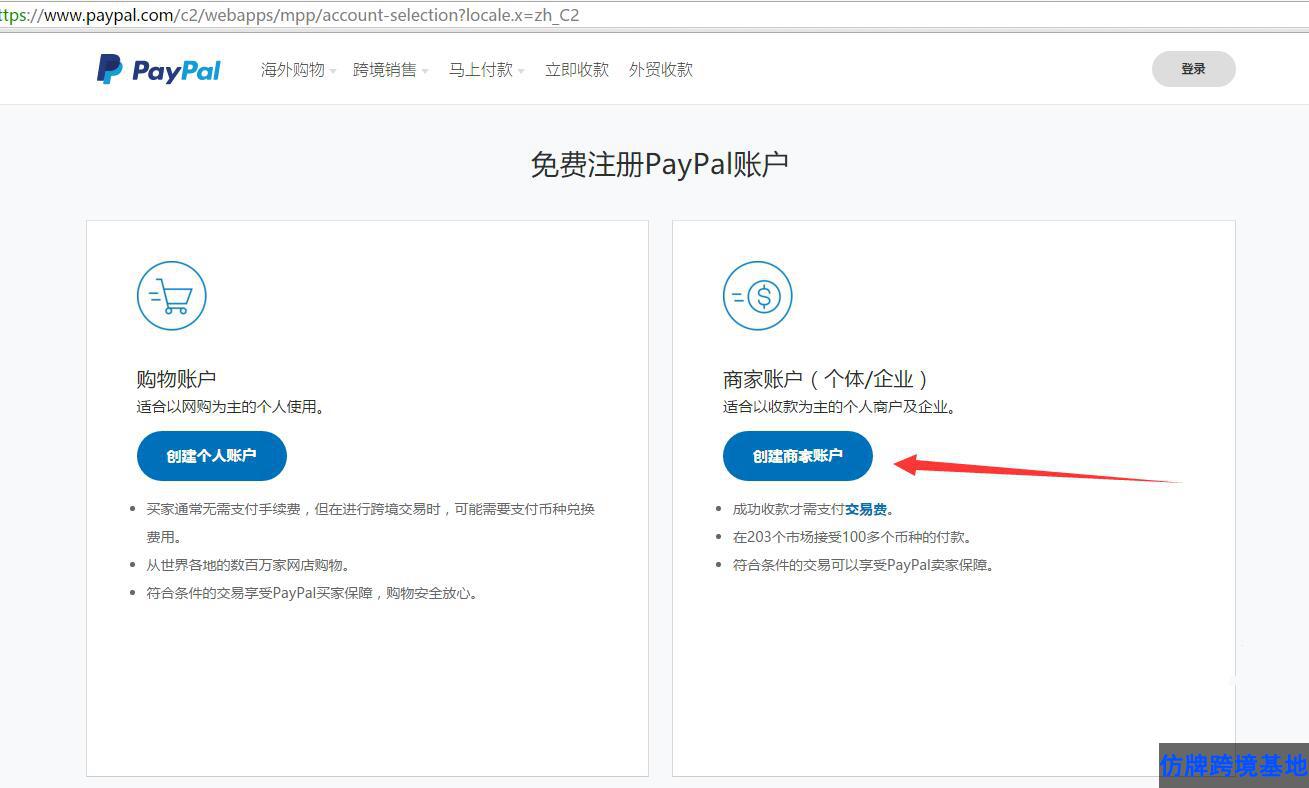Open the 外贸收款 menu item
Viewport: 1309px width, 788px height.
660,70
